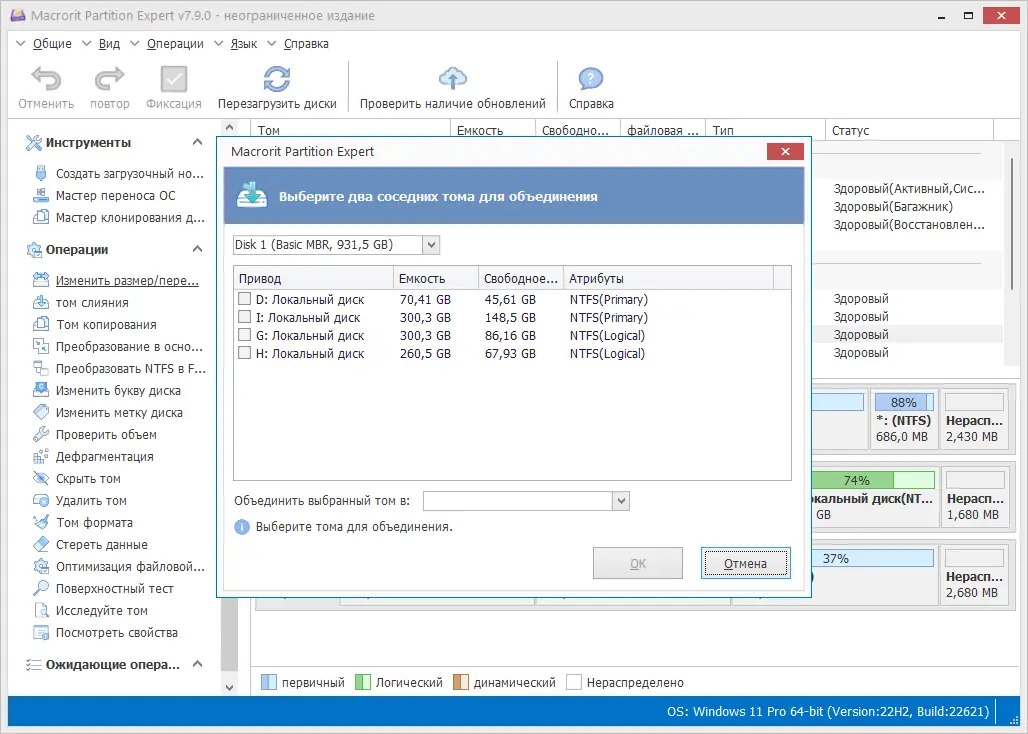
Task: Open Справка help bubble icon
Action: (591, 79)
